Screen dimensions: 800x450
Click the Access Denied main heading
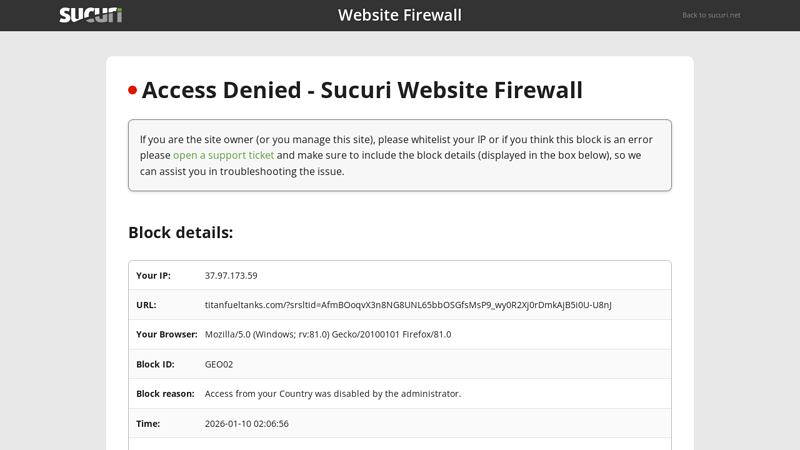point(362,90)
